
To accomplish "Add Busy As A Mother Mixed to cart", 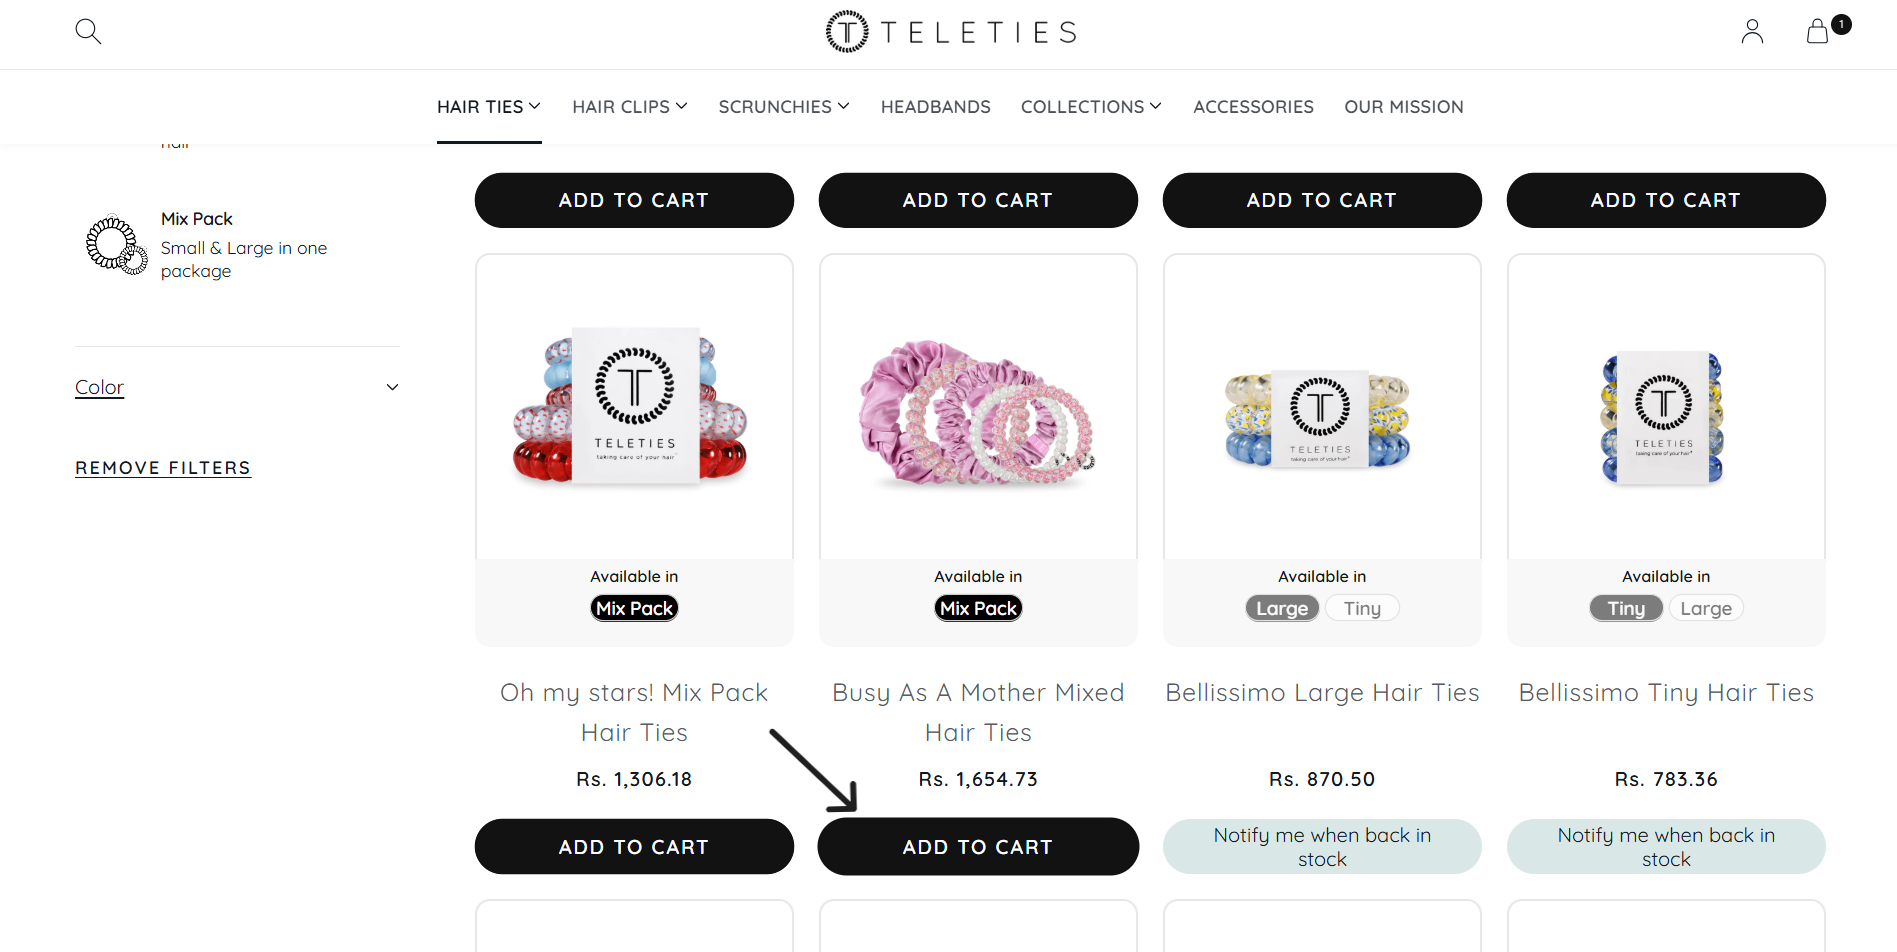I will 978,847.
